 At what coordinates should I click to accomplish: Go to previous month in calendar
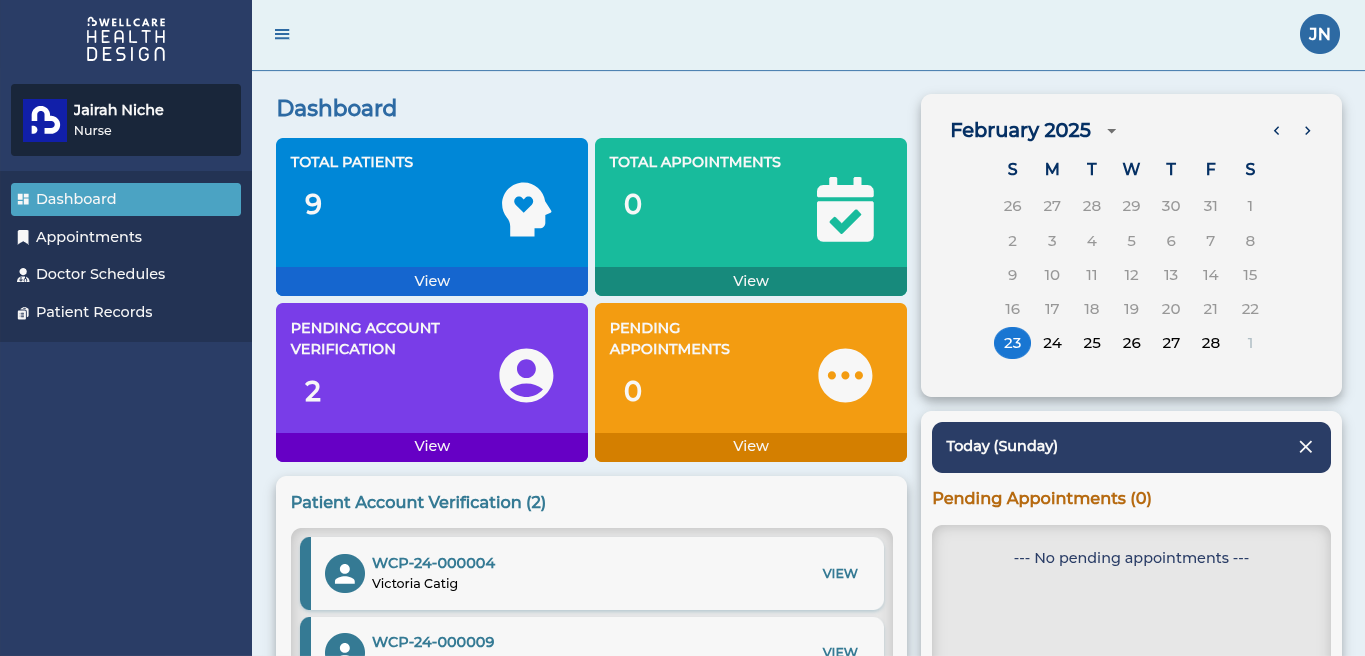click(1276, 131)
